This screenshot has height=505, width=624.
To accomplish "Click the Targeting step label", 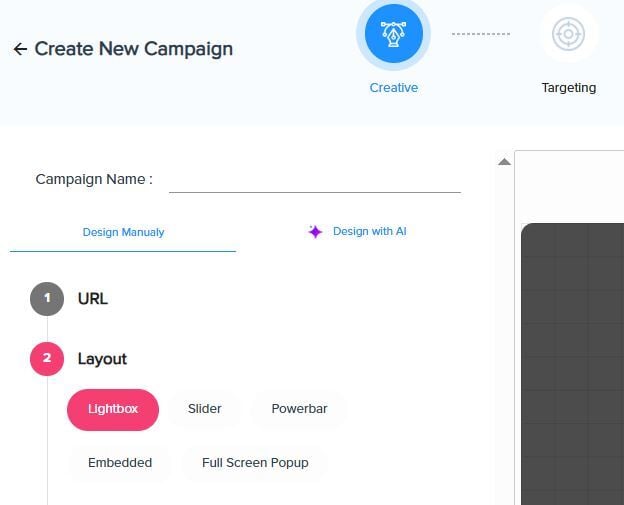I will pos(569,88).
